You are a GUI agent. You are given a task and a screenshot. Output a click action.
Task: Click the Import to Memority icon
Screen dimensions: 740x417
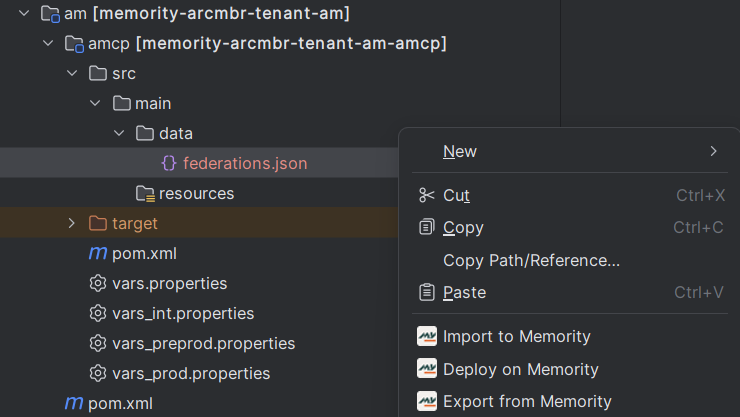[x=427, y=337]
